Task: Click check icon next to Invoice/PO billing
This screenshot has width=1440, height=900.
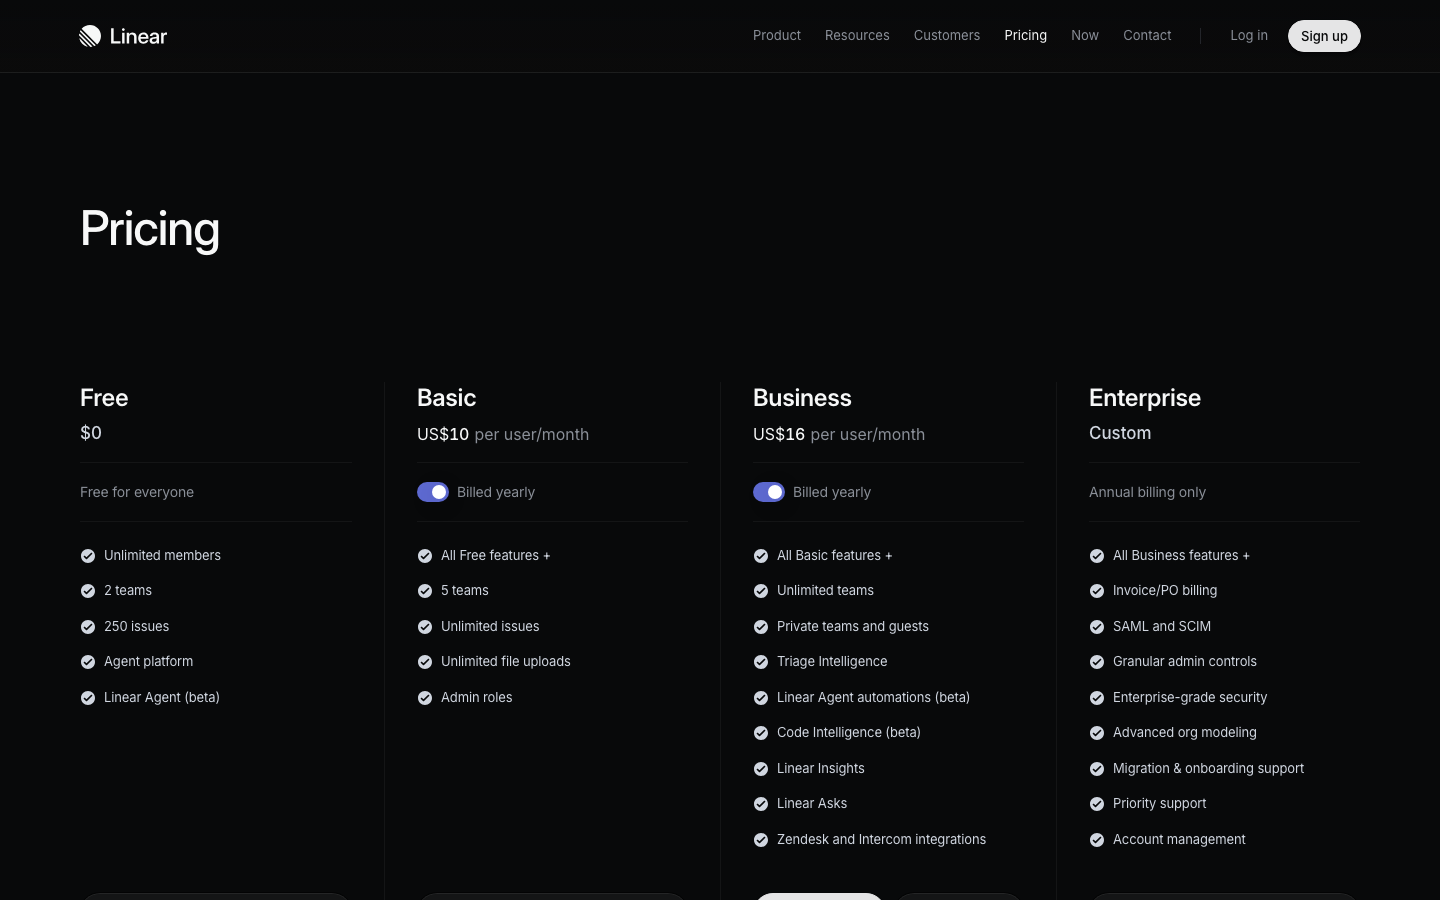Action: tap(1097, 591)
